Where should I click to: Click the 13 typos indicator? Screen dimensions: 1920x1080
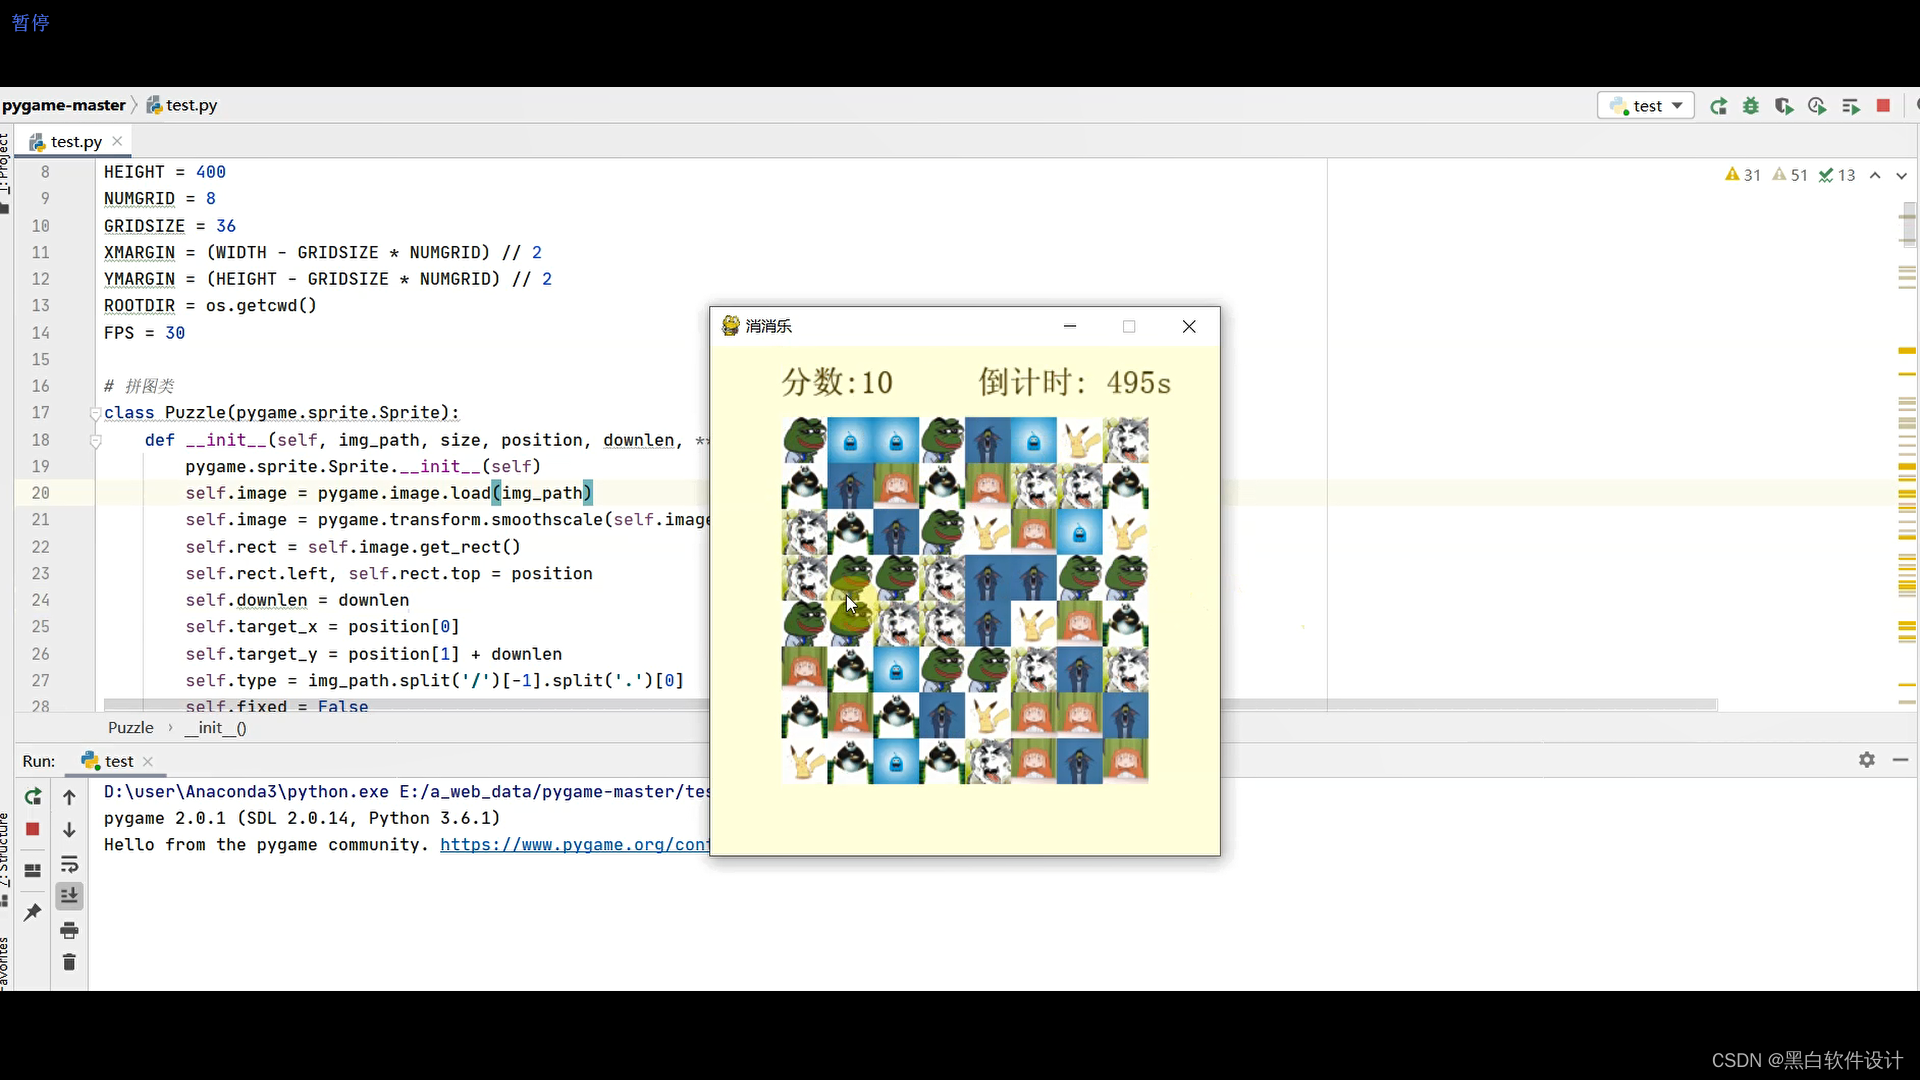[1837, 175]
